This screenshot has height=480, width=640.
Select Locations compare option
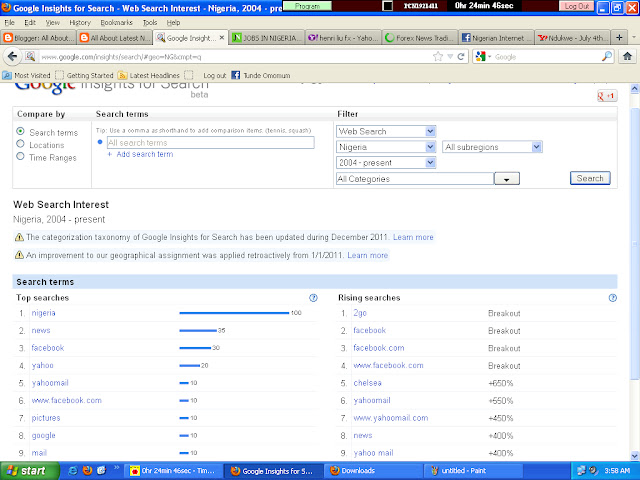[20, 144]
